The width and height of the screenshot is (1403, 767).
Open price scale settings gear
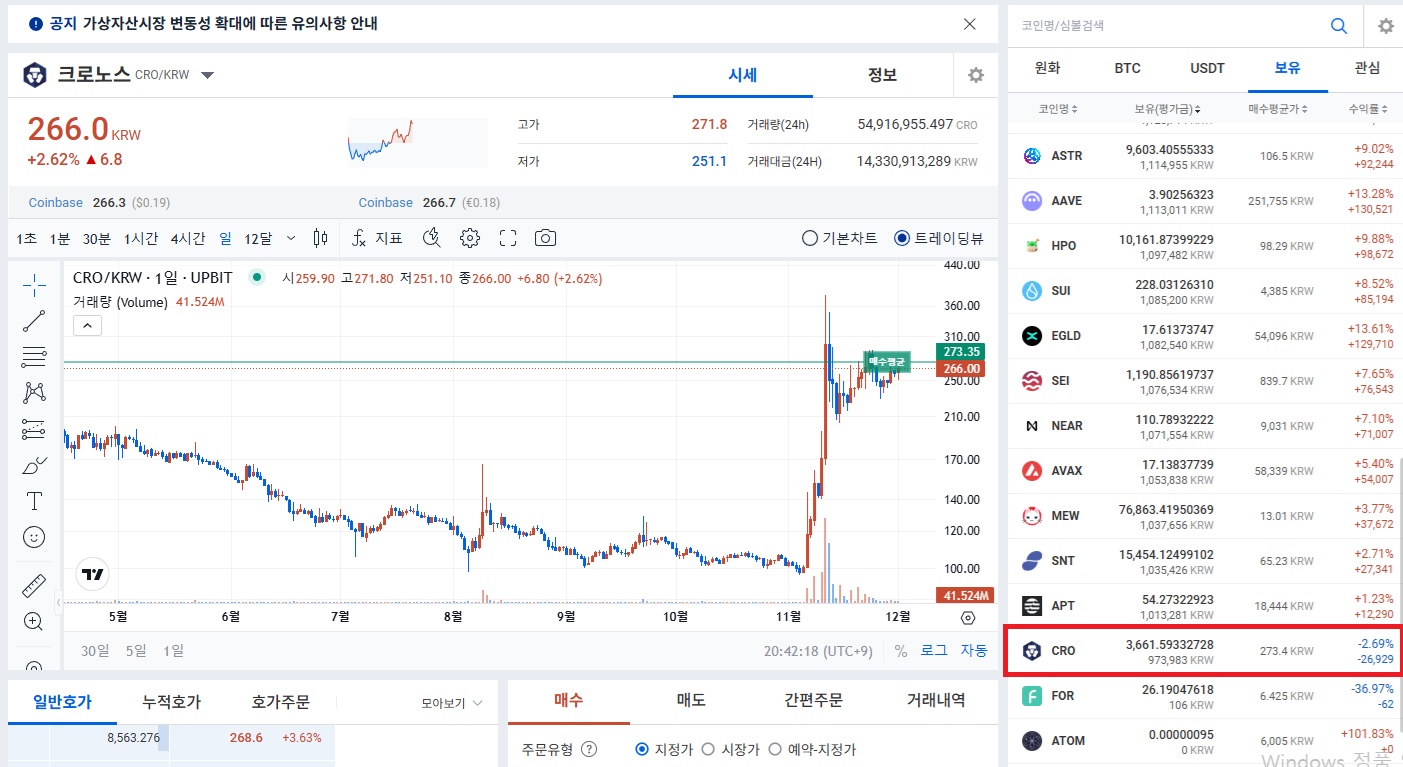[968, 618]
